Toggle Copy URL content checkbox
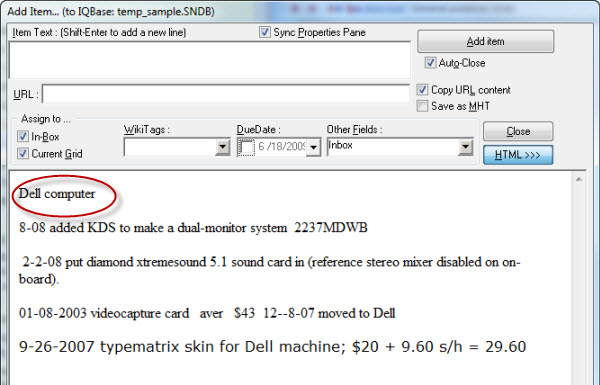 click(x=422, y=90)
